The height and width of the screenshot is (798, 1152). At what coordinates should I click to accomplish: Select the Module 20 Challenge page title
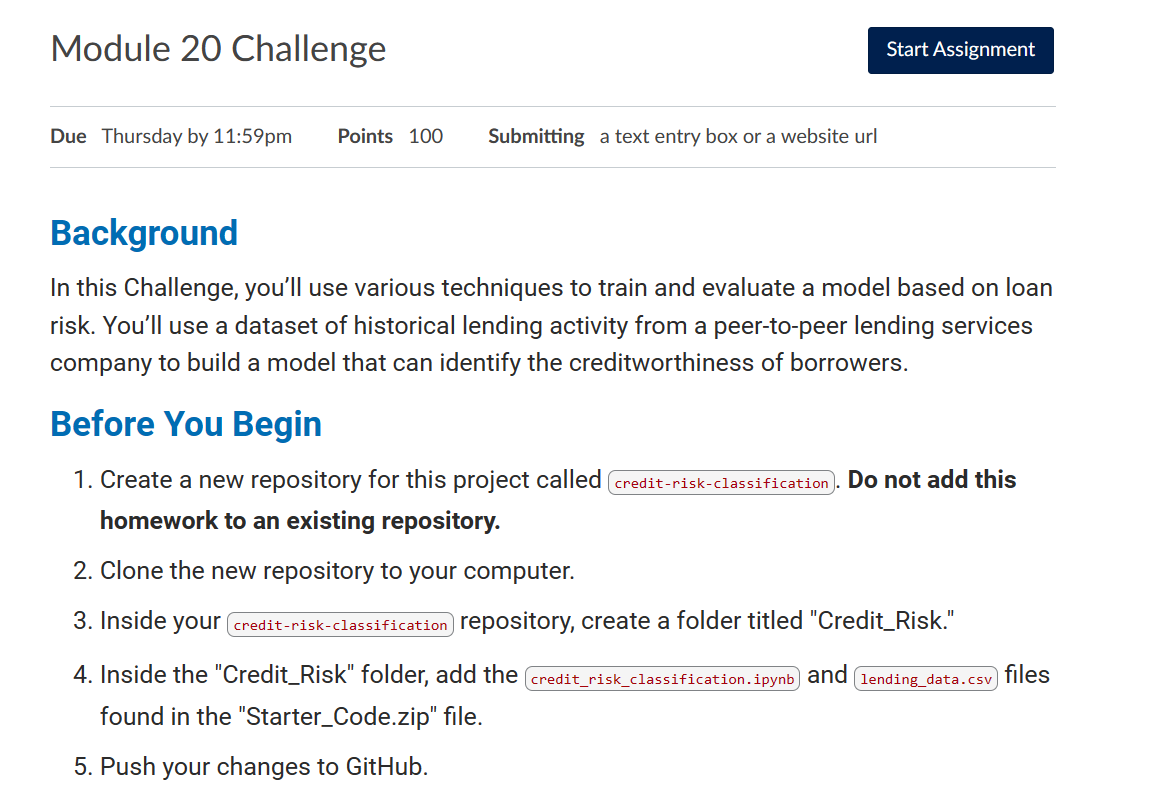tap(217, 48)
